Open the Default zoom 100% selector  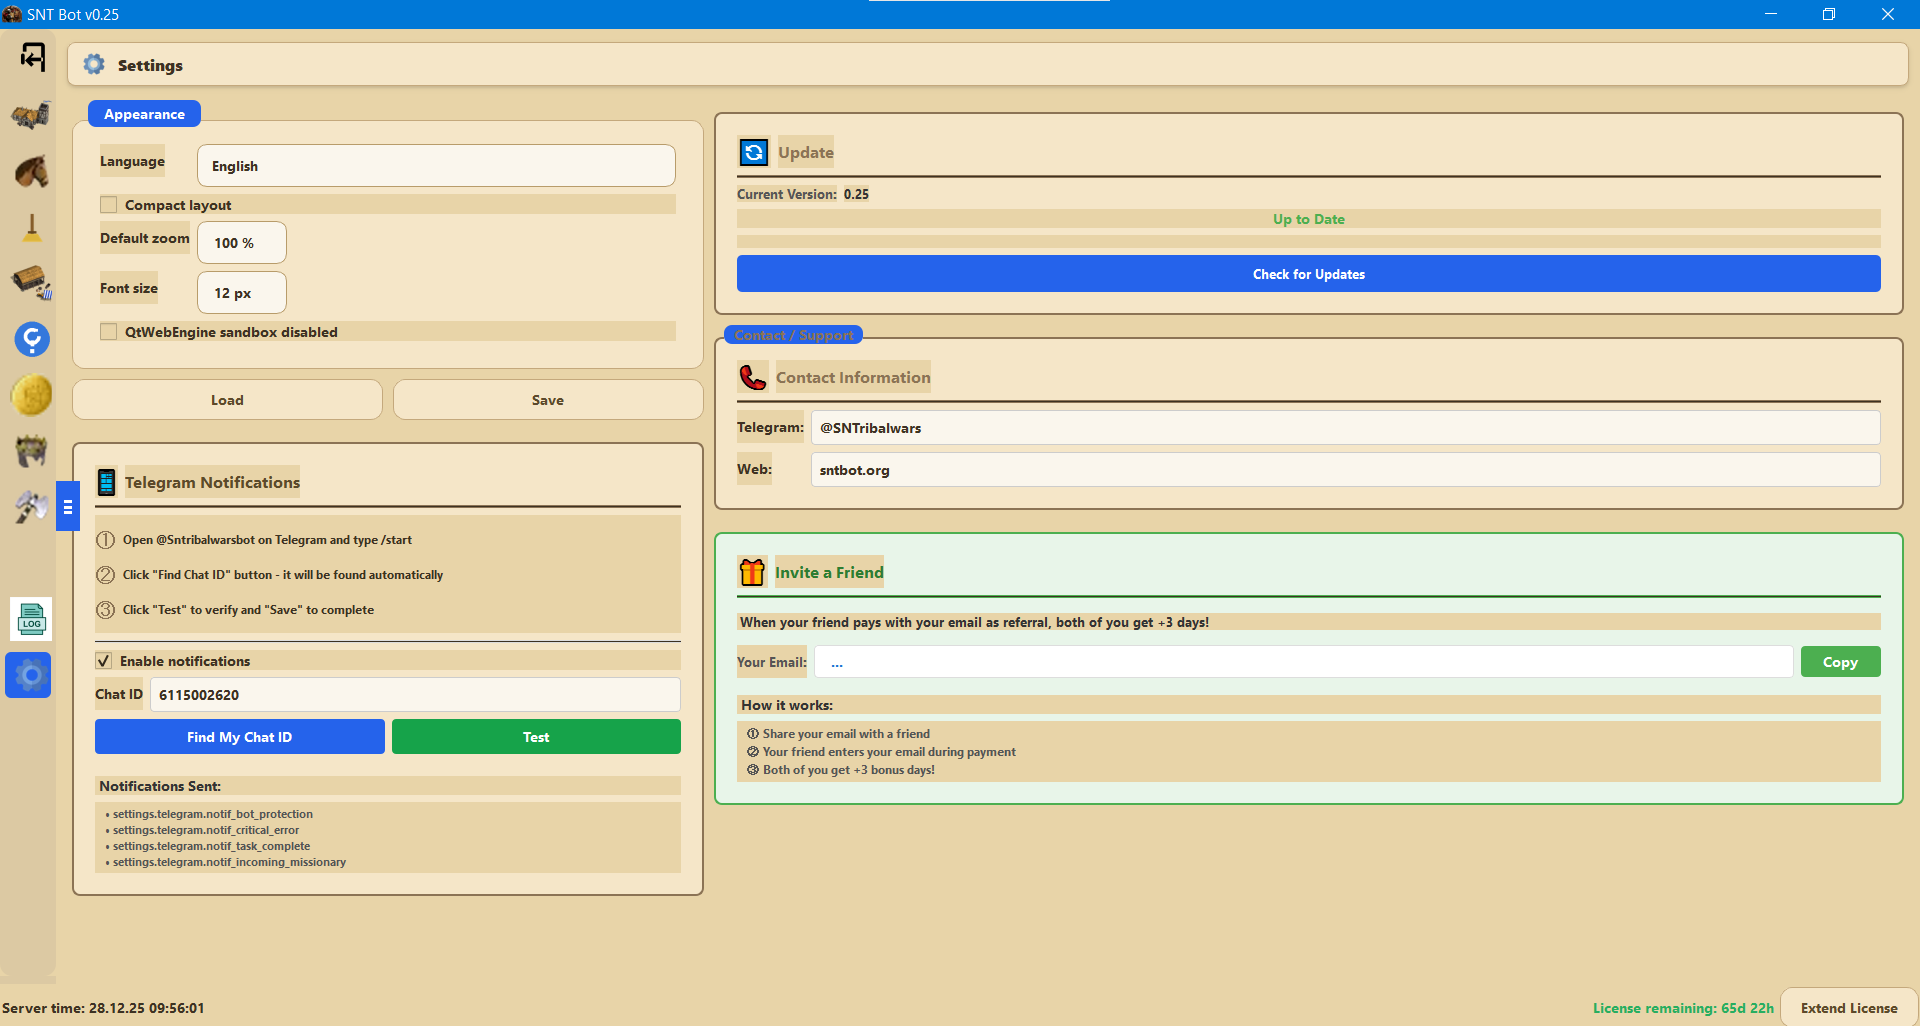click(241, 242)
